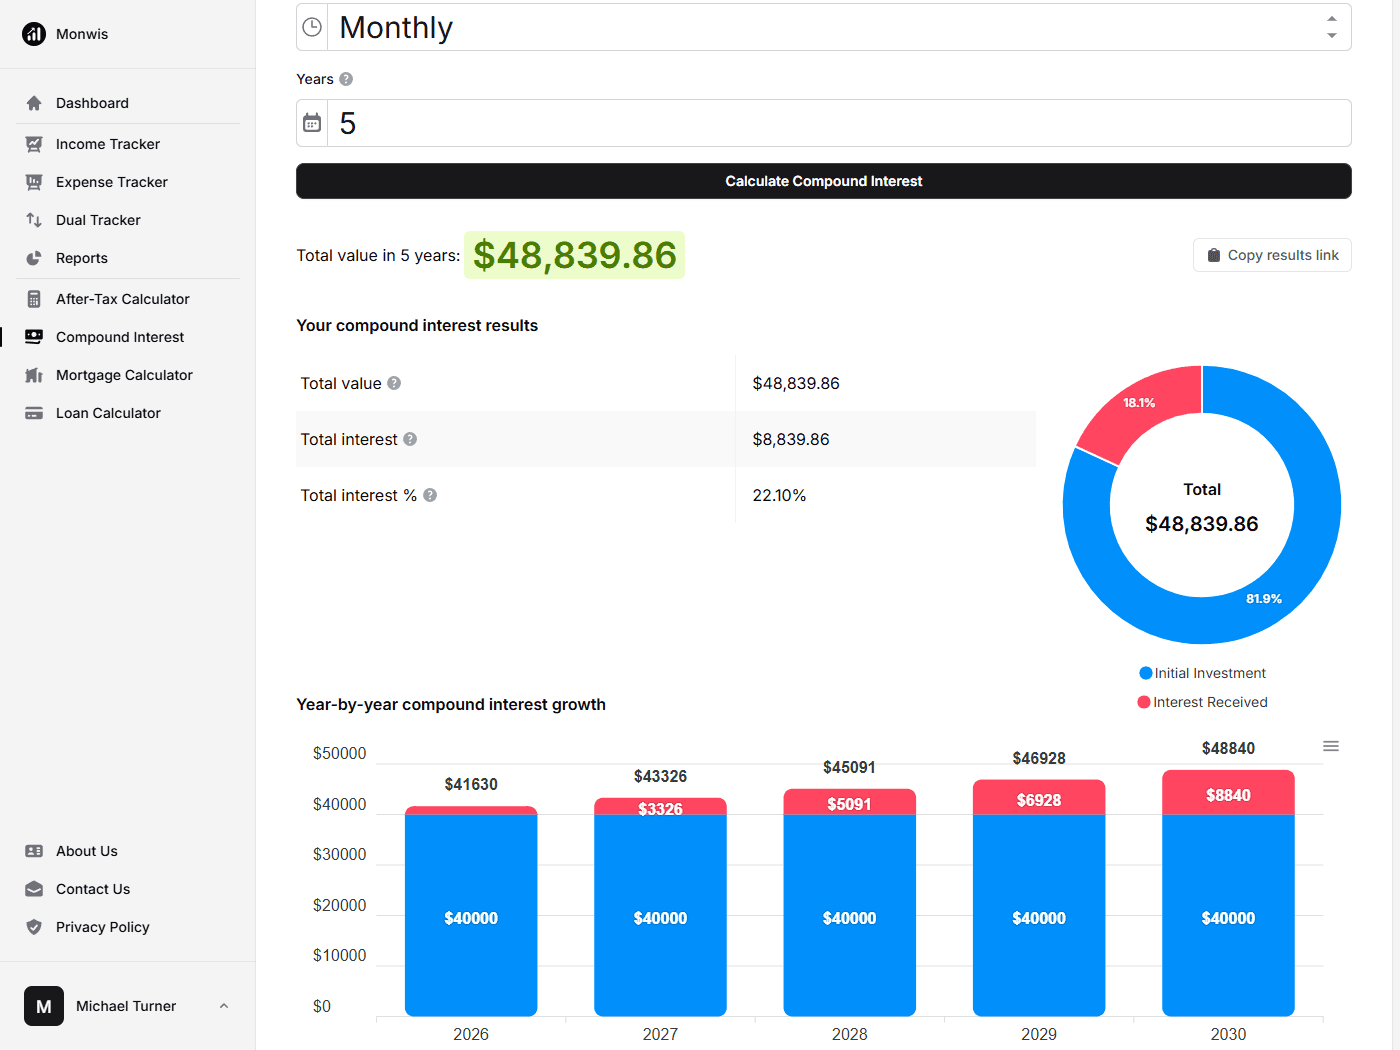Click the Michael Turner avatar
This screenshot has height=1050, width=1400.
(x=44, y=1006)
